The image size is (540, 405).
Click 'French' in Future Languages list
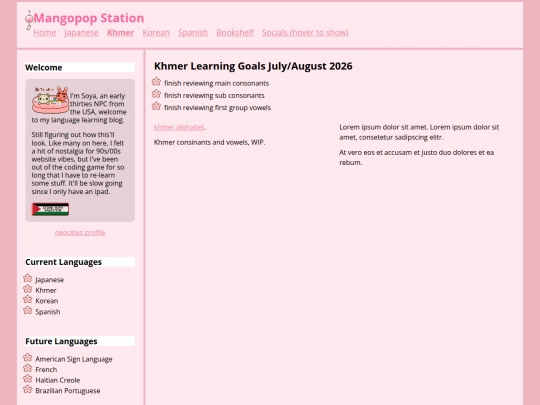pyautogui.click(x=46, y=370)
